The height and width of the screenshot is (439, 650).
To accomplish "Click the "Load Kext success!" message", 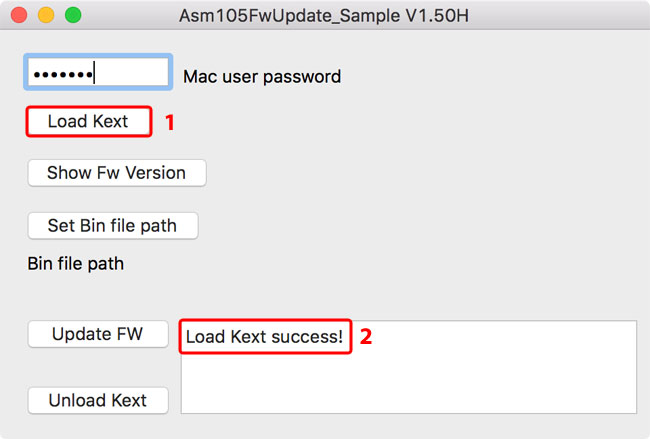I will (265, 337).
